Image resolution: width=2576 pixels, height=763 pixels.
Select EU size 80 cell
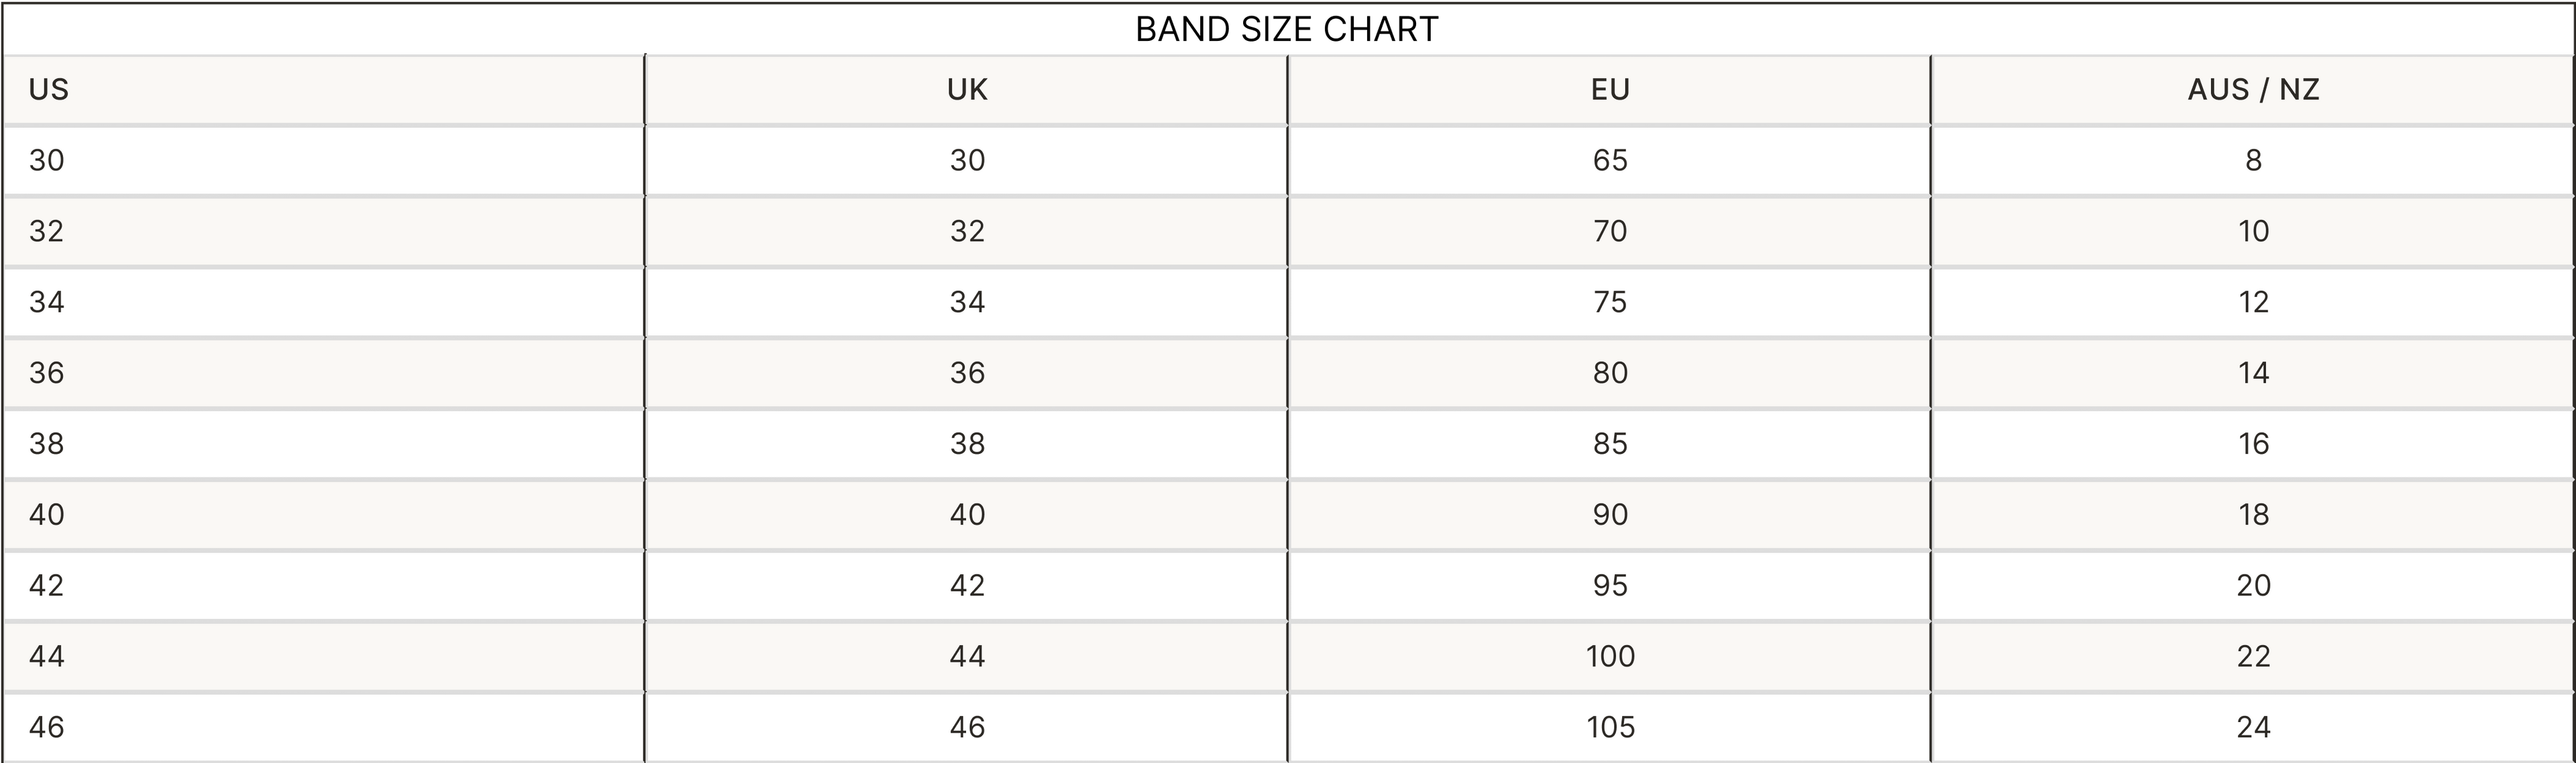1610,373
